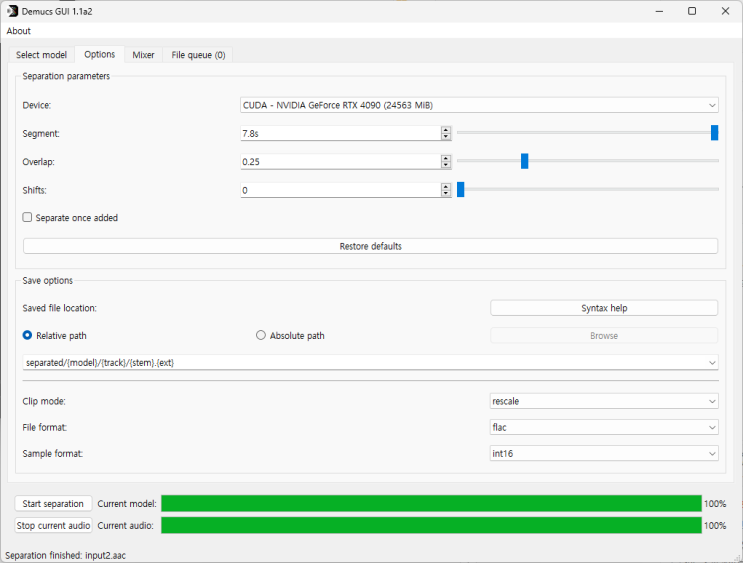
Task: Increase Segment value with spinner up arrow
Action: [445, 130]
